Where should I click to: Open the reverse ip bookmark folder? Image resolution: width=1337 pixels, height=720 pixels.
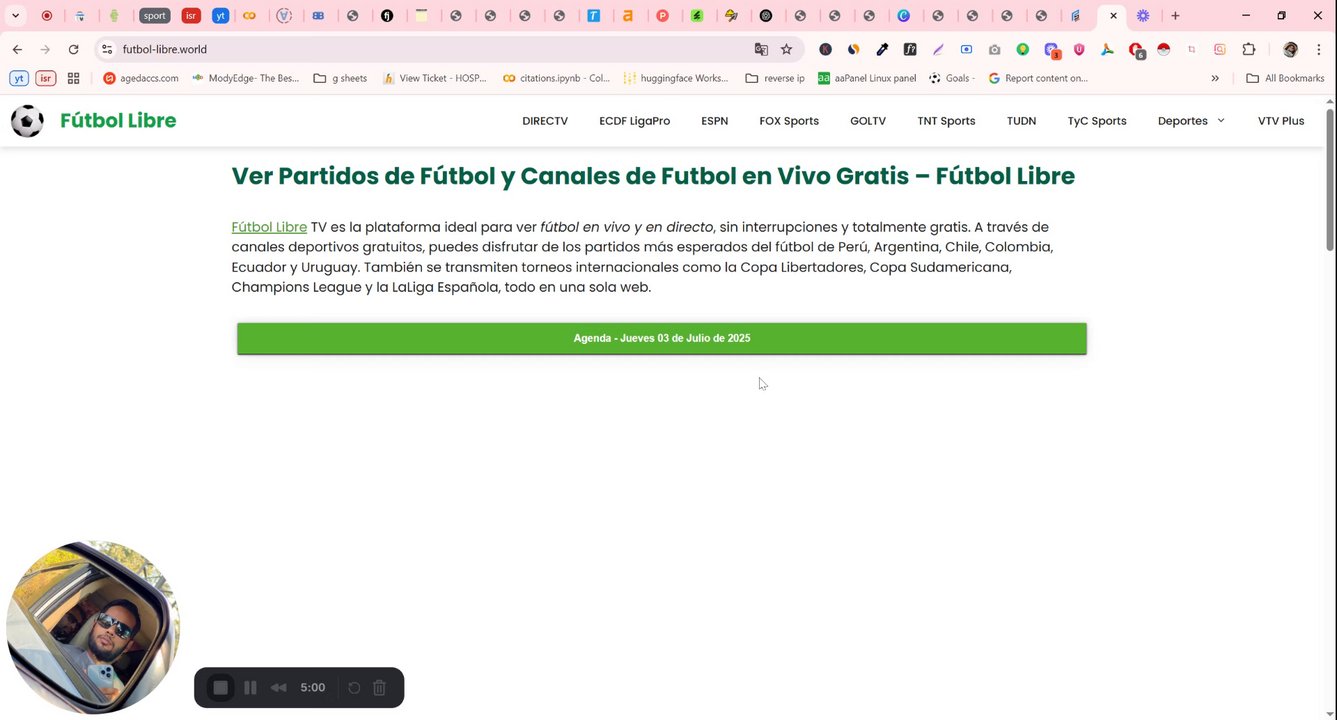tap(775, 78)
